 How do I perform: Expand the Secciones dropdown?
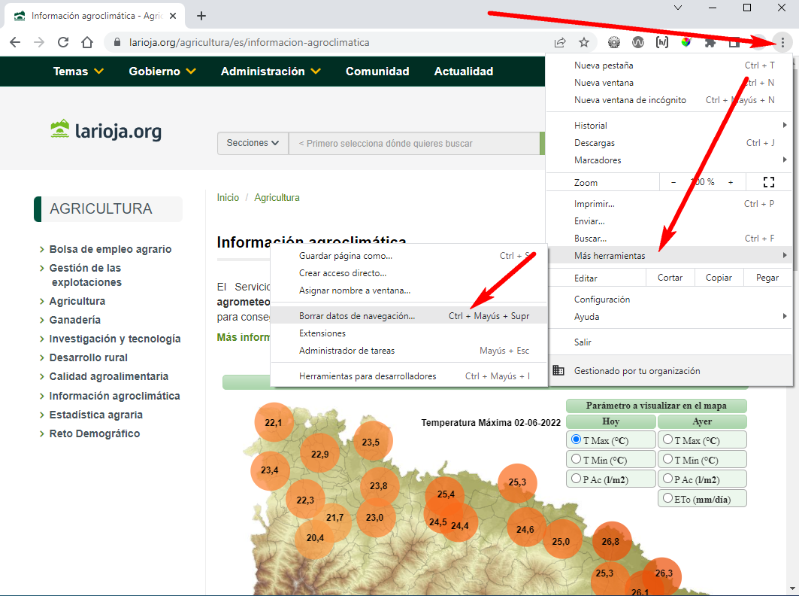pos(252,143)
